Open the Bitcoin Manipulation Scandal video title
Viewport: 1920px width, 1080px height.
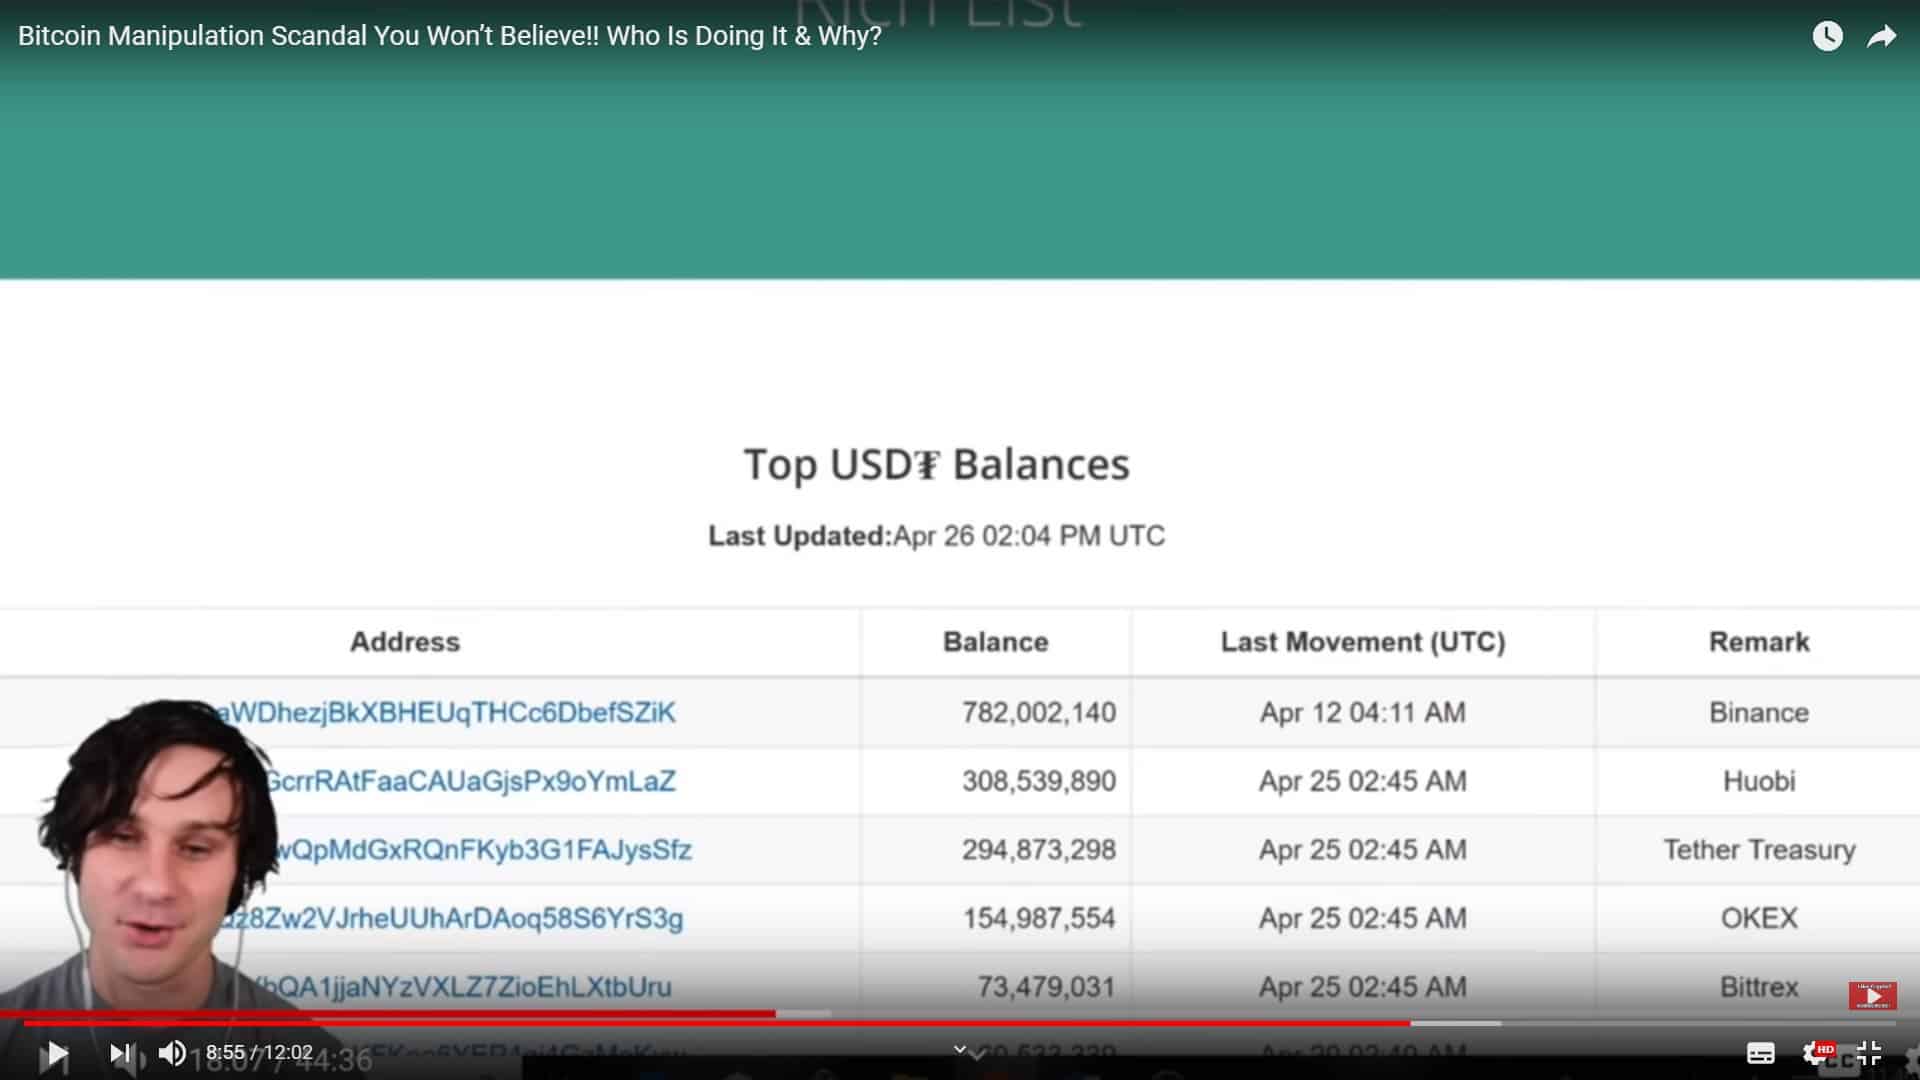(x=450, y=36)
